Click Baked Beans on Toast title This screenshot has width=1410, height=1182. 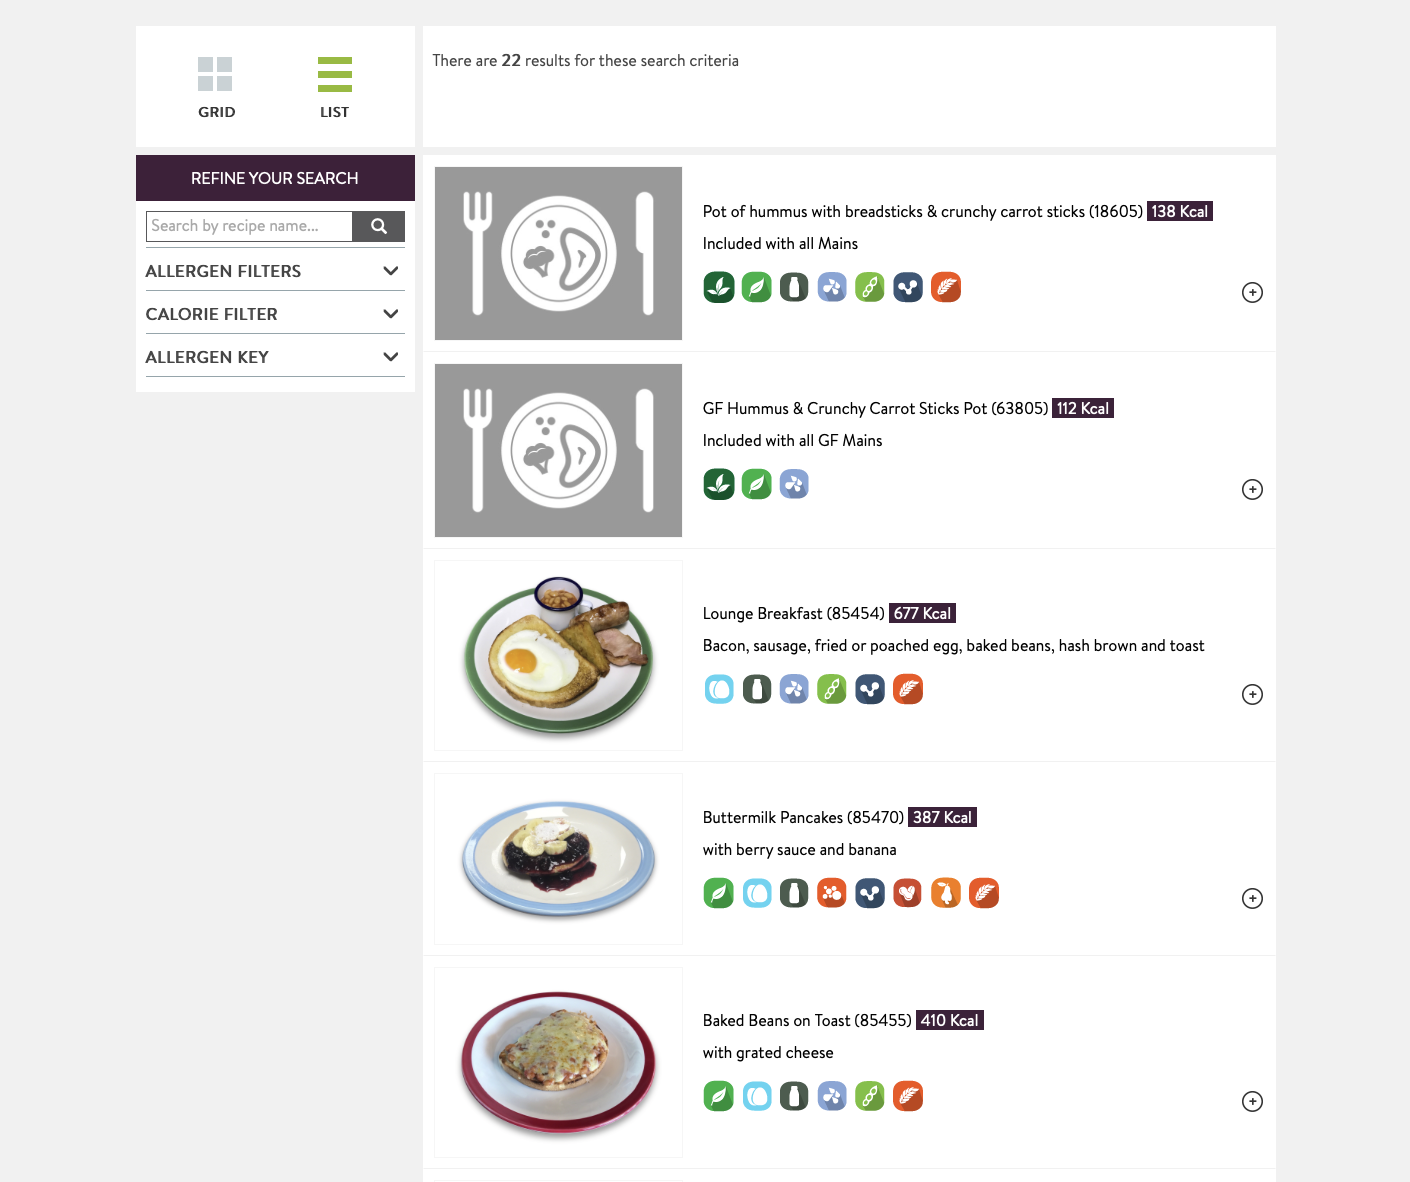pos(806,1020)
